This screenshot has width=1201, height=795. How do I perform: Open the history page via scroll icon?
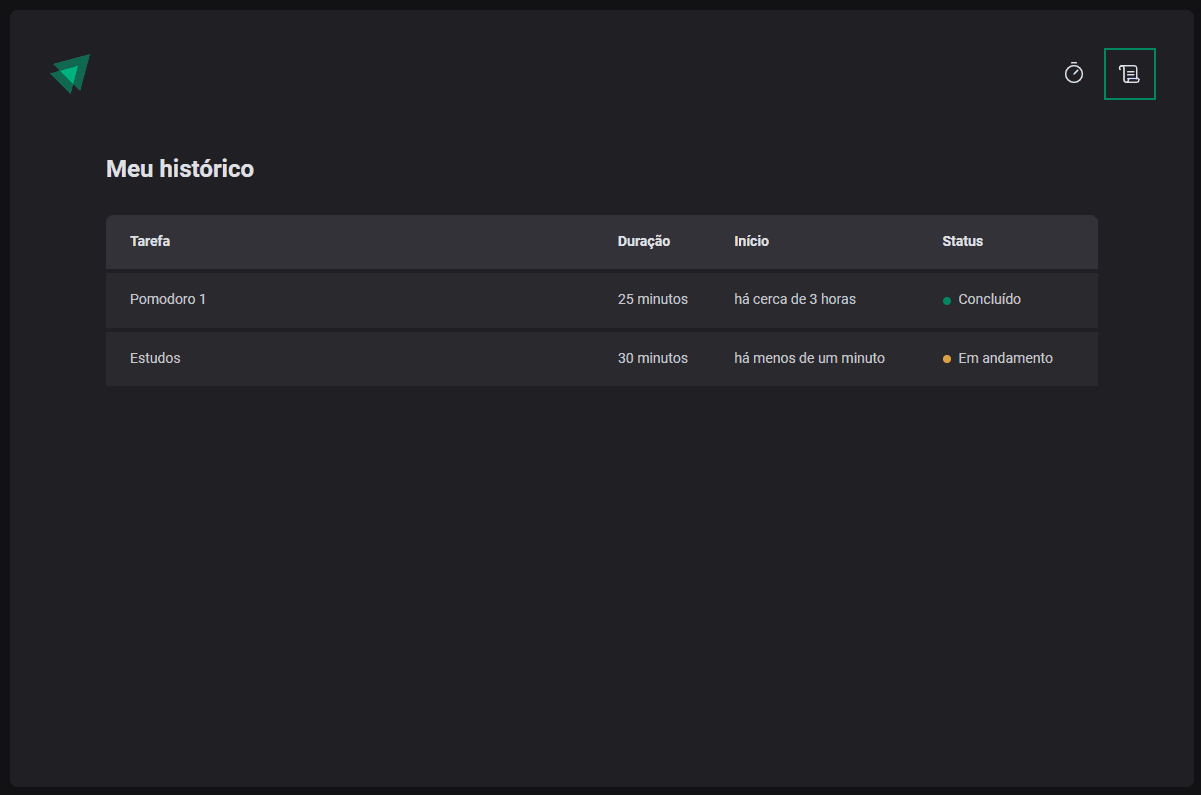tap(1130, 74)
